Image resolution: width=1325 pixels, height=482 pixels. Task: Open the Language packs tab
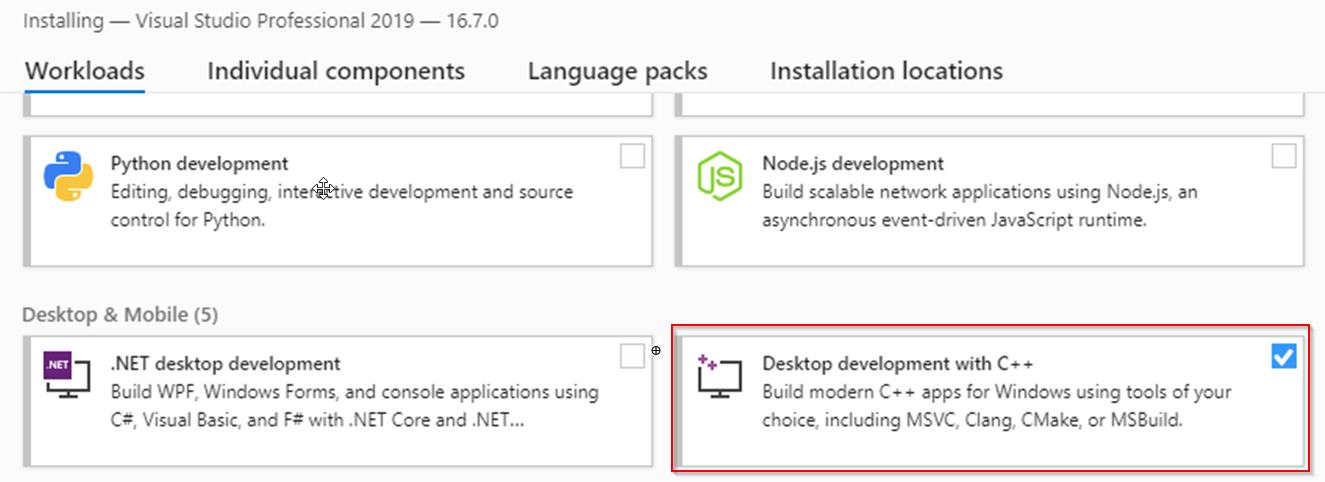pyautogui.click(x=618, y=71)
